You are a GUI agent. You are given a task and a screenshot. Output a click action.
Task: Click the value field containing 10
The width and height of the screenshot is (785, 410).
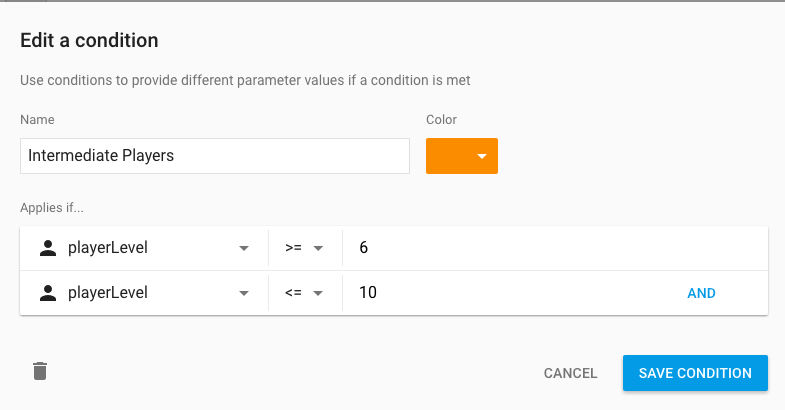513,293
